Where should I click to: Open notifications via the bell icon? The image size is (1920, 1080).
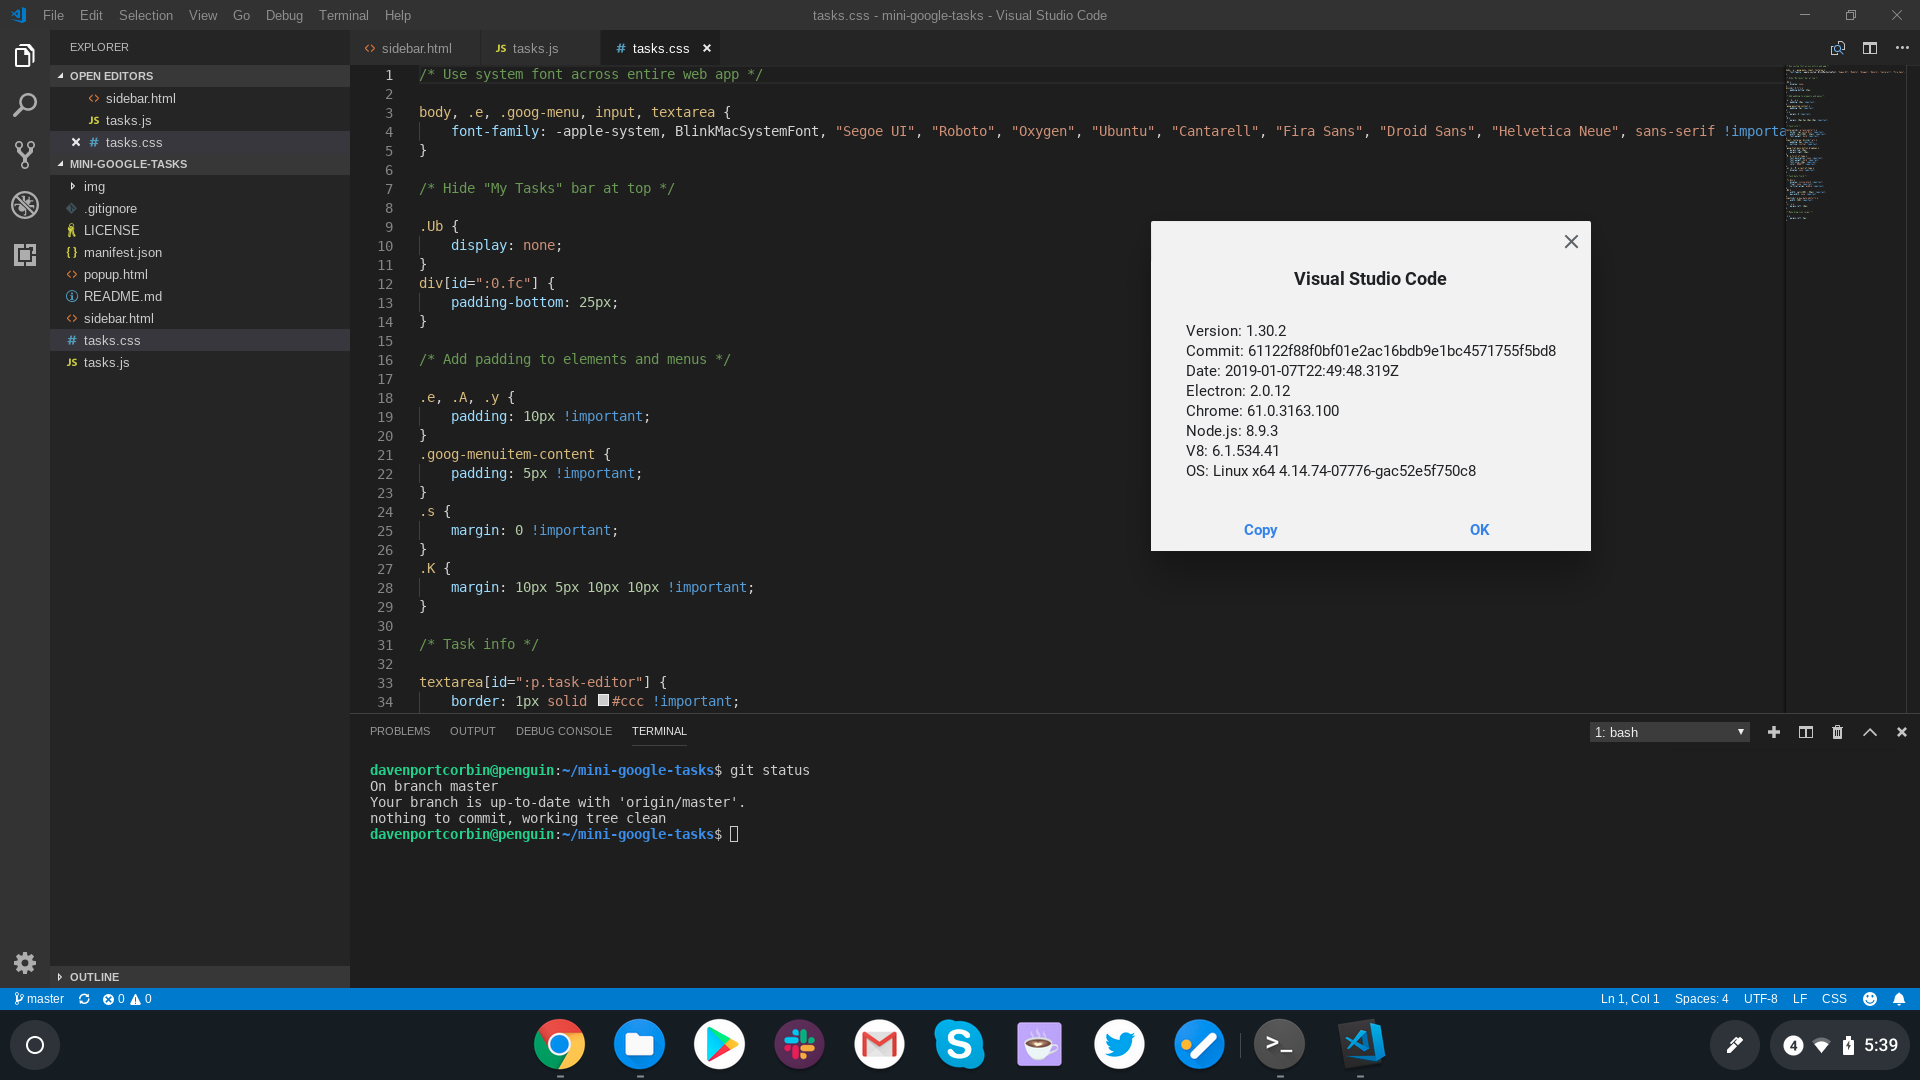[x=1899, y=999]
